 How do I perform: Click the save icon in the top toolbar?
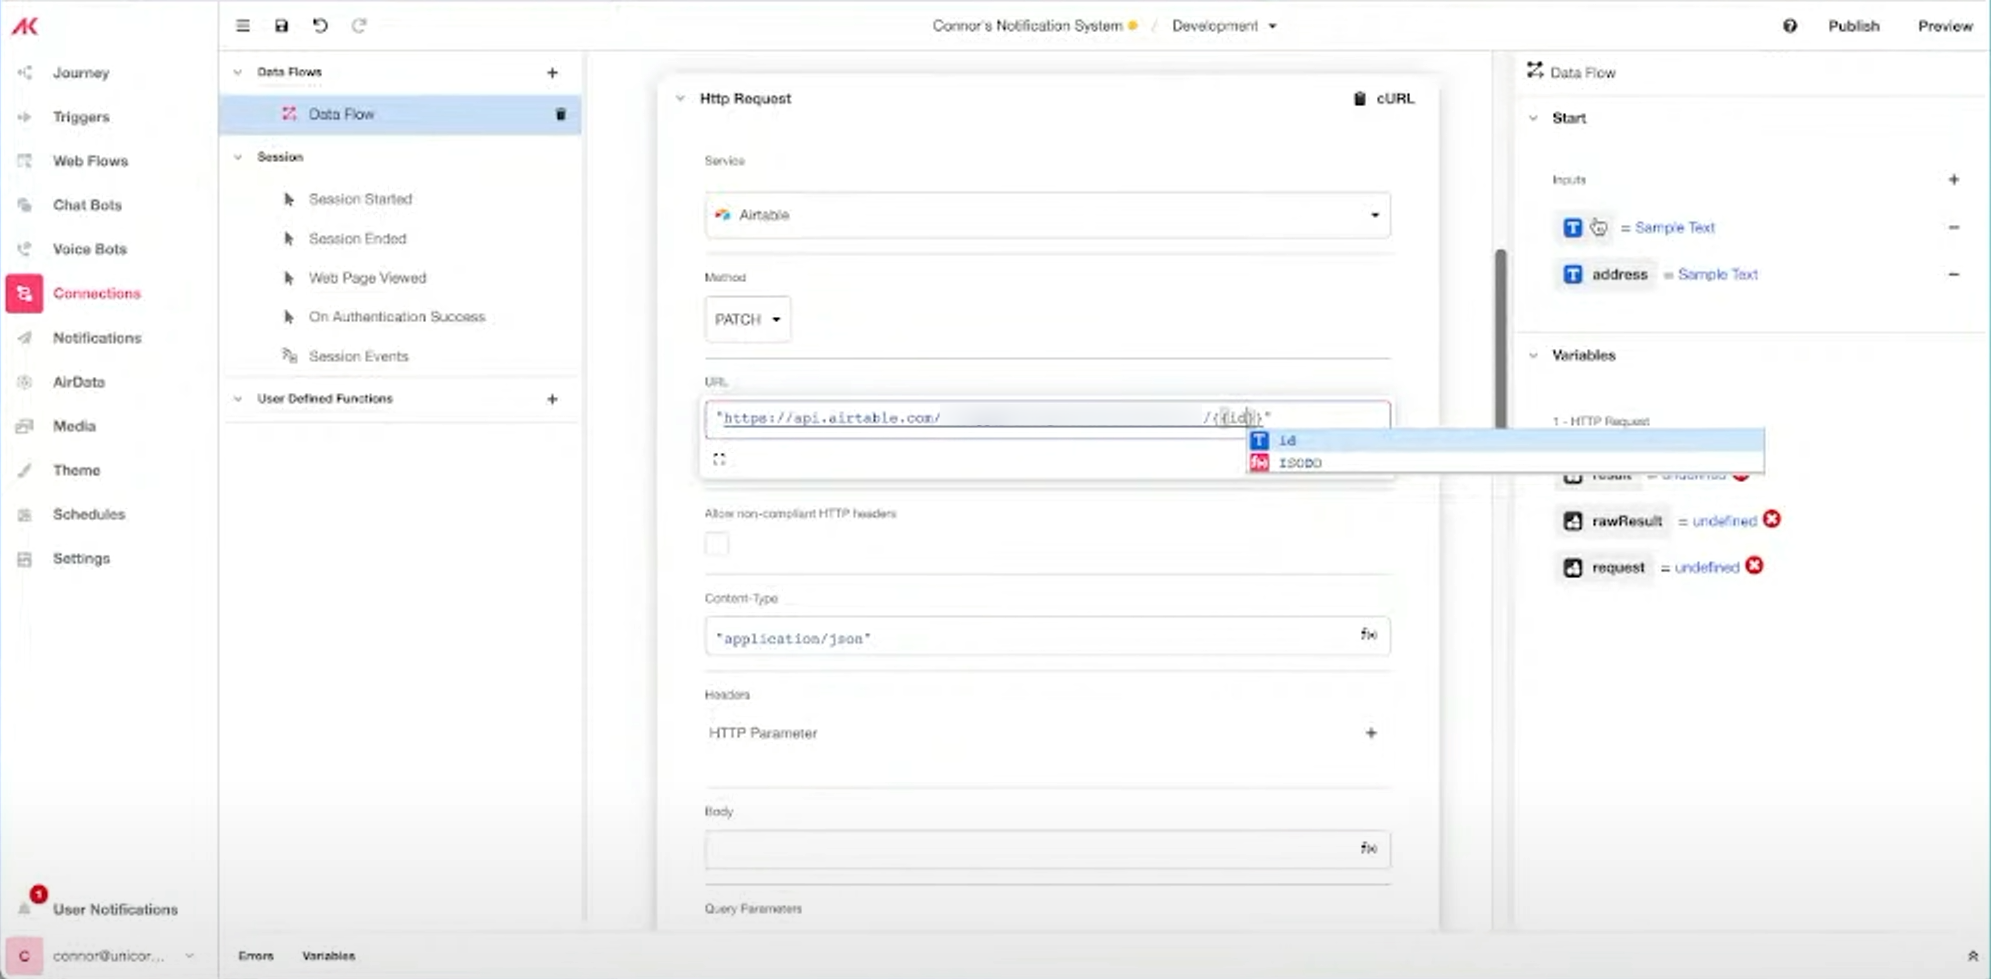[x=281, y=26]
